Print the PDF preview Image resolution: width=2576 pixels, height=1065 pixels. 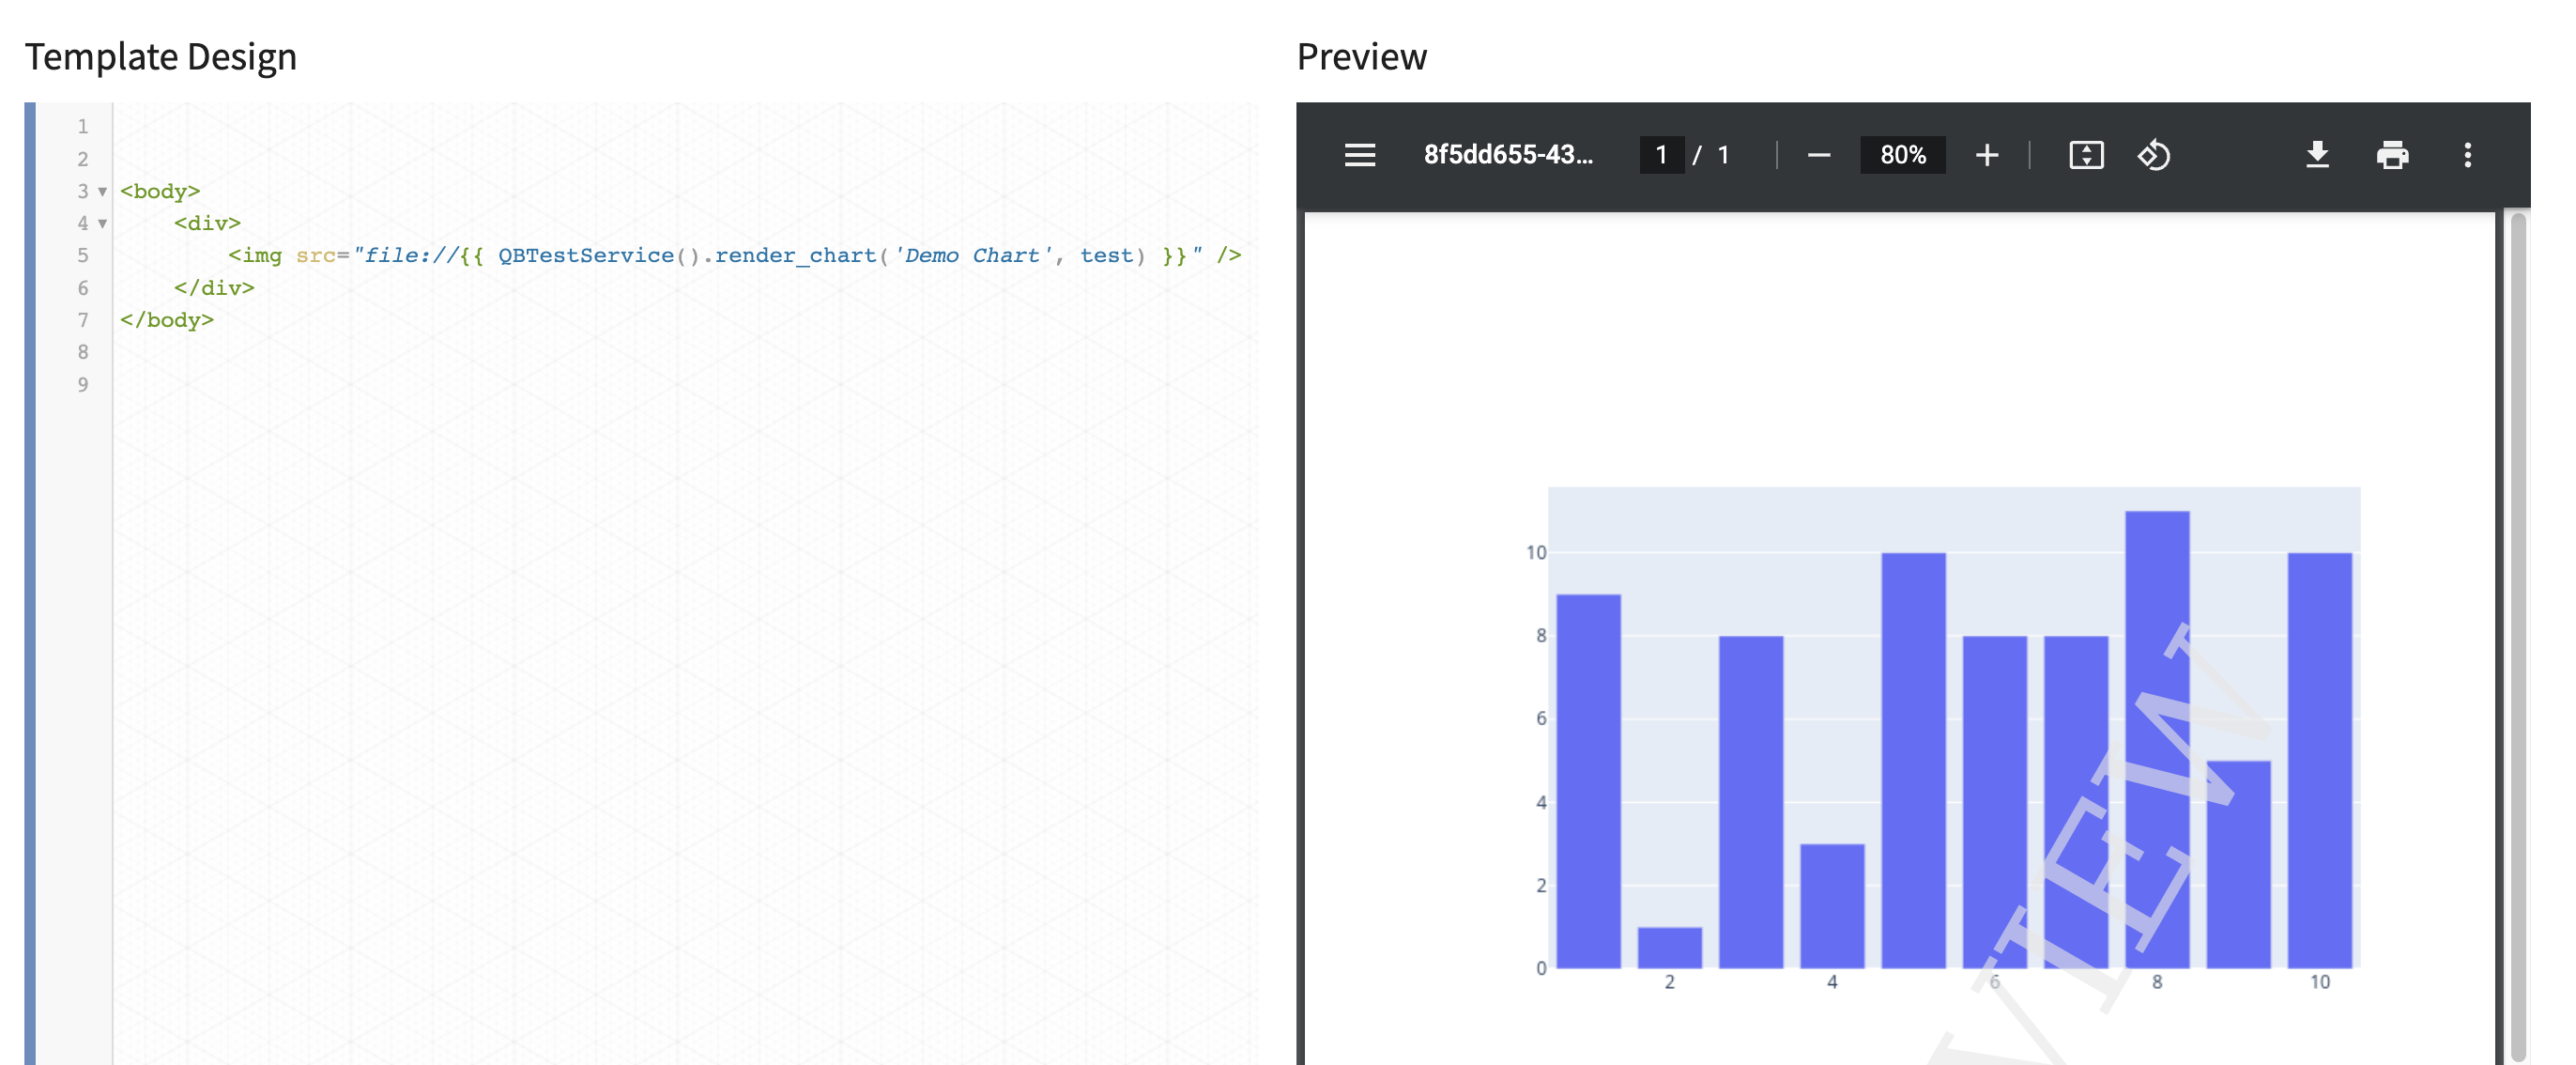[2392, 155]
